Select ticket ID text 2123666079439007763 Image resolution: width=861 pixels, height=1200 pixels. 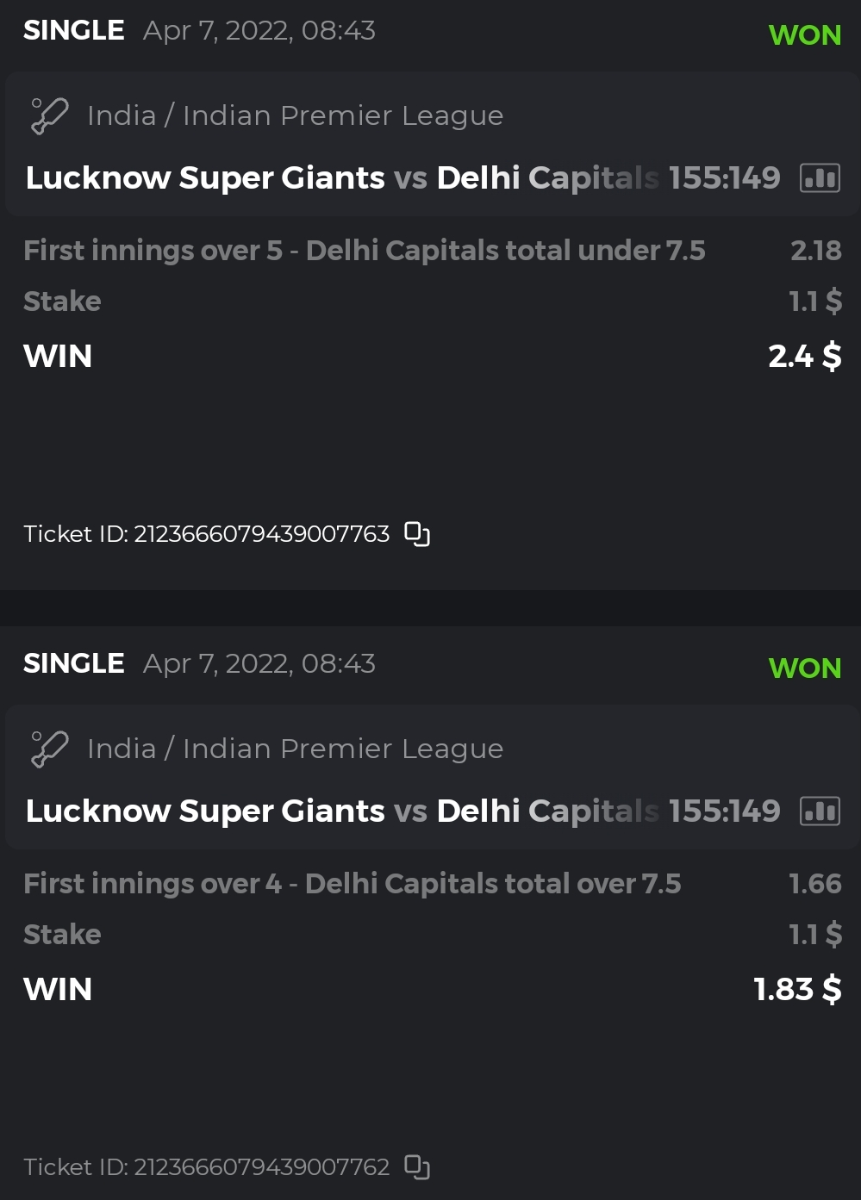click(261, 534)
